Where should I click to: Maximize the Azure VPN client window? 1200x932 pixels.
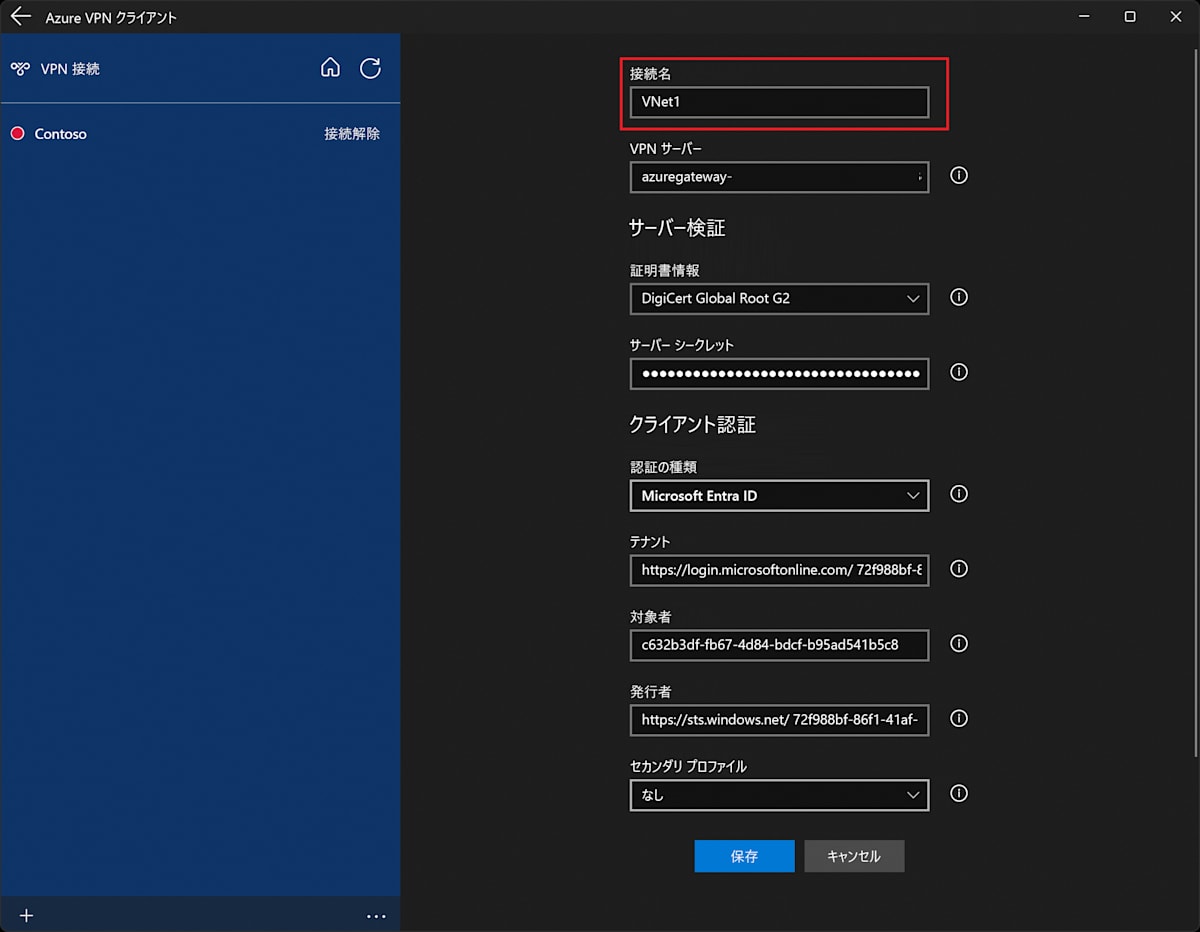click(1130, 17)
